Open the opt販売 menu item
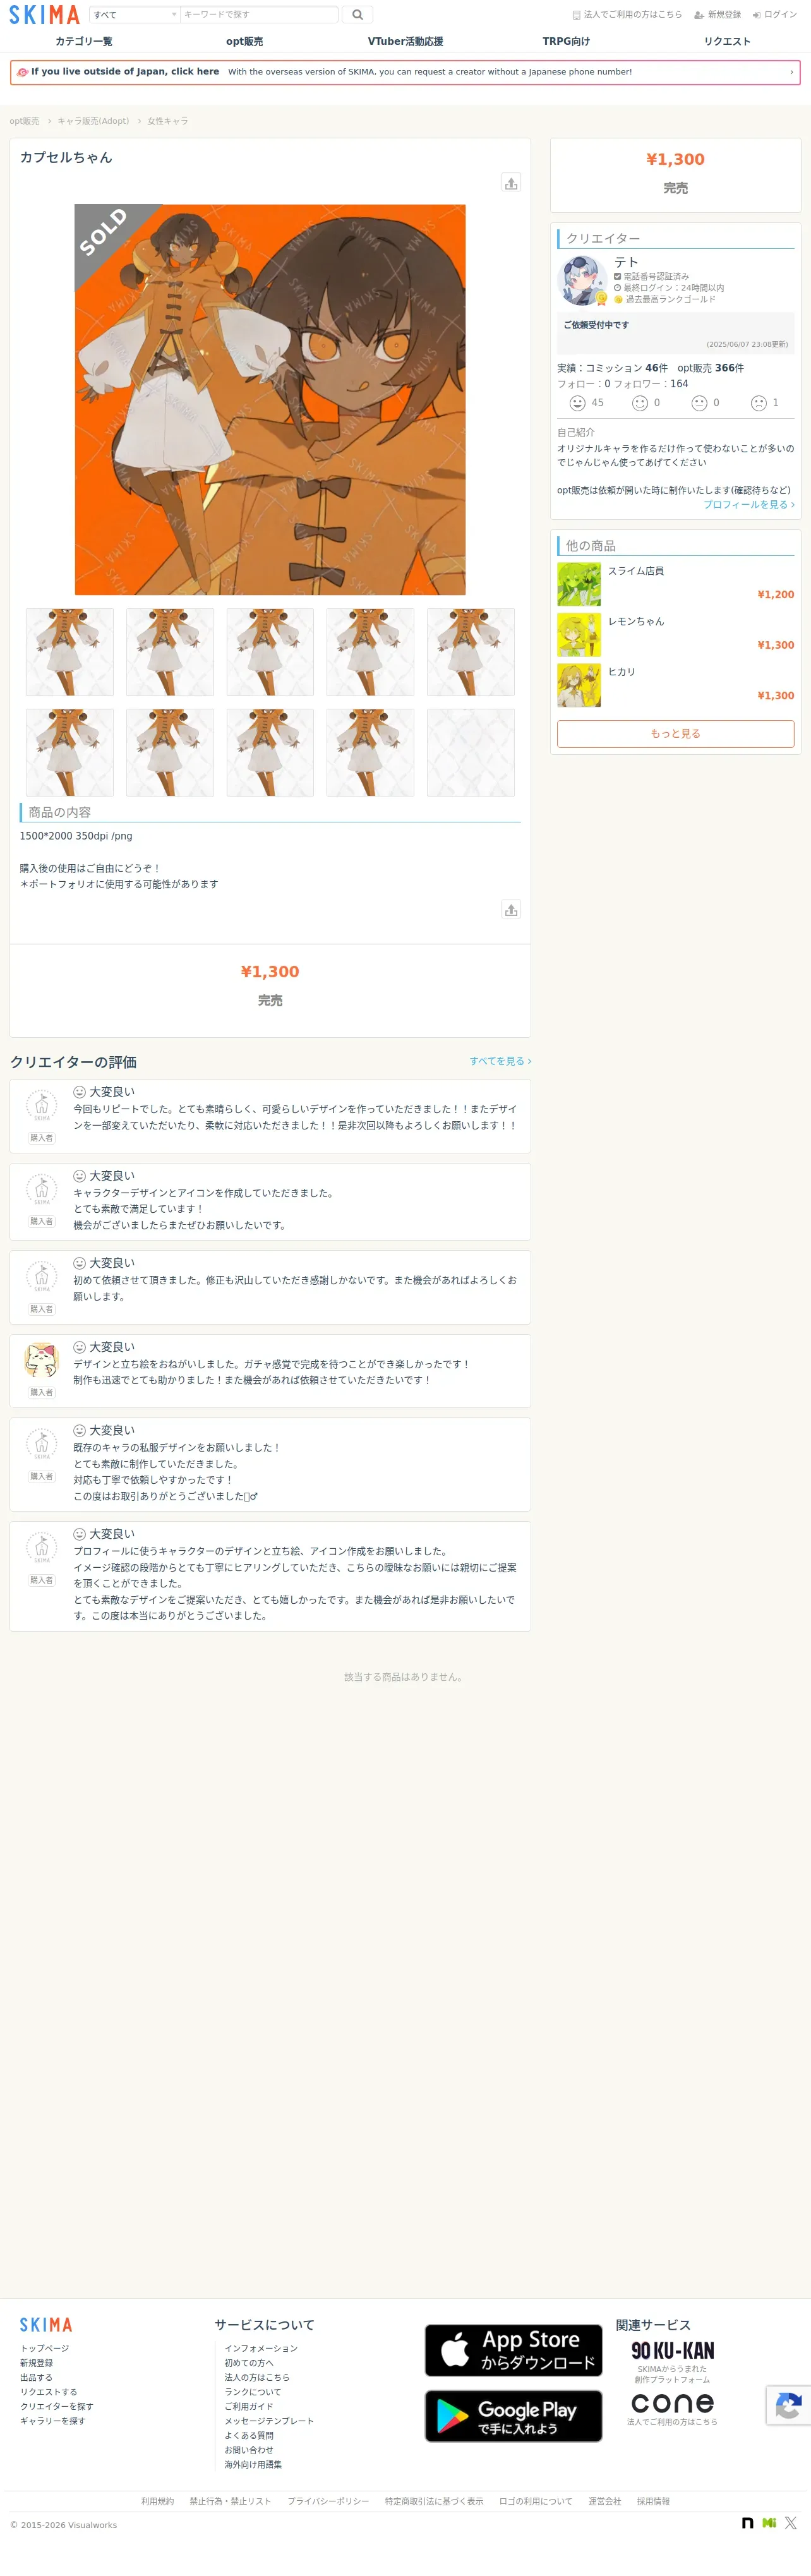The image size is (811, 2576). tap(244, 41)
